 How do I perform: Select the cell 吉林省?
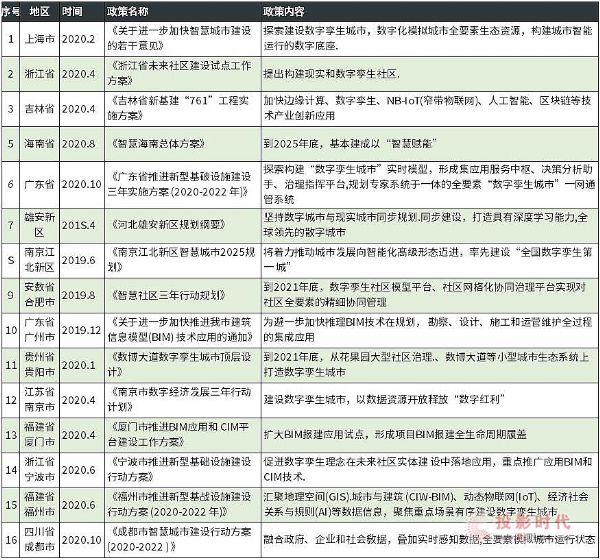click(39, 109)
